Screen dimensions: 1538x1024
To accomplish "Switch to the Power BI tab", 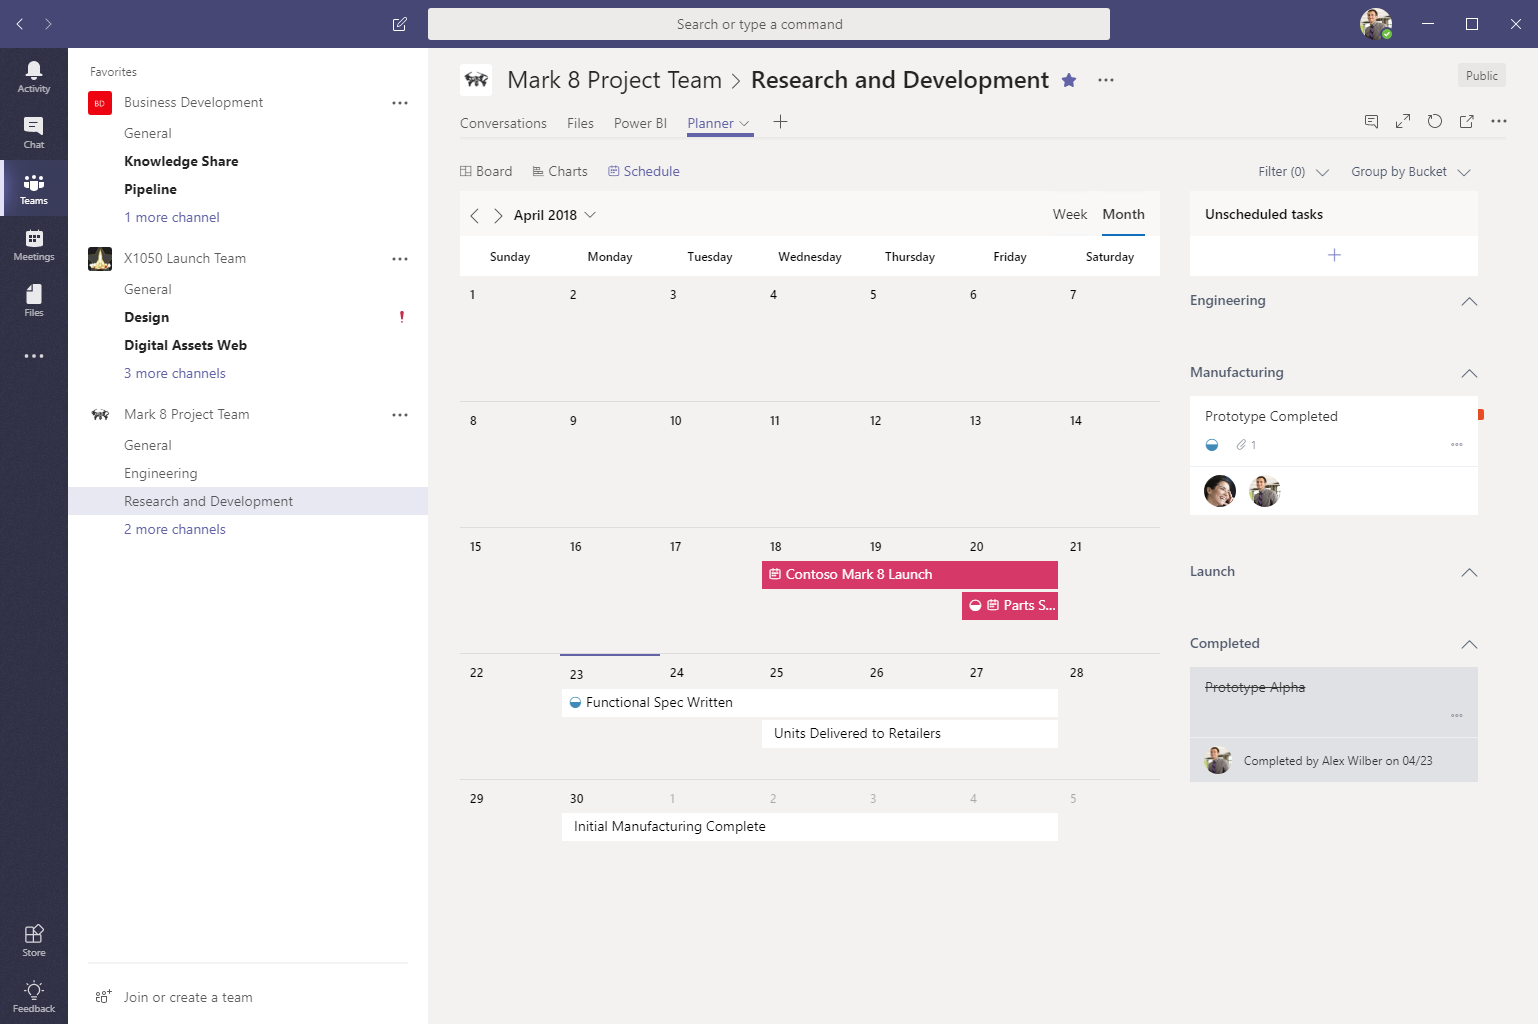I will click(x=640, y=123).
